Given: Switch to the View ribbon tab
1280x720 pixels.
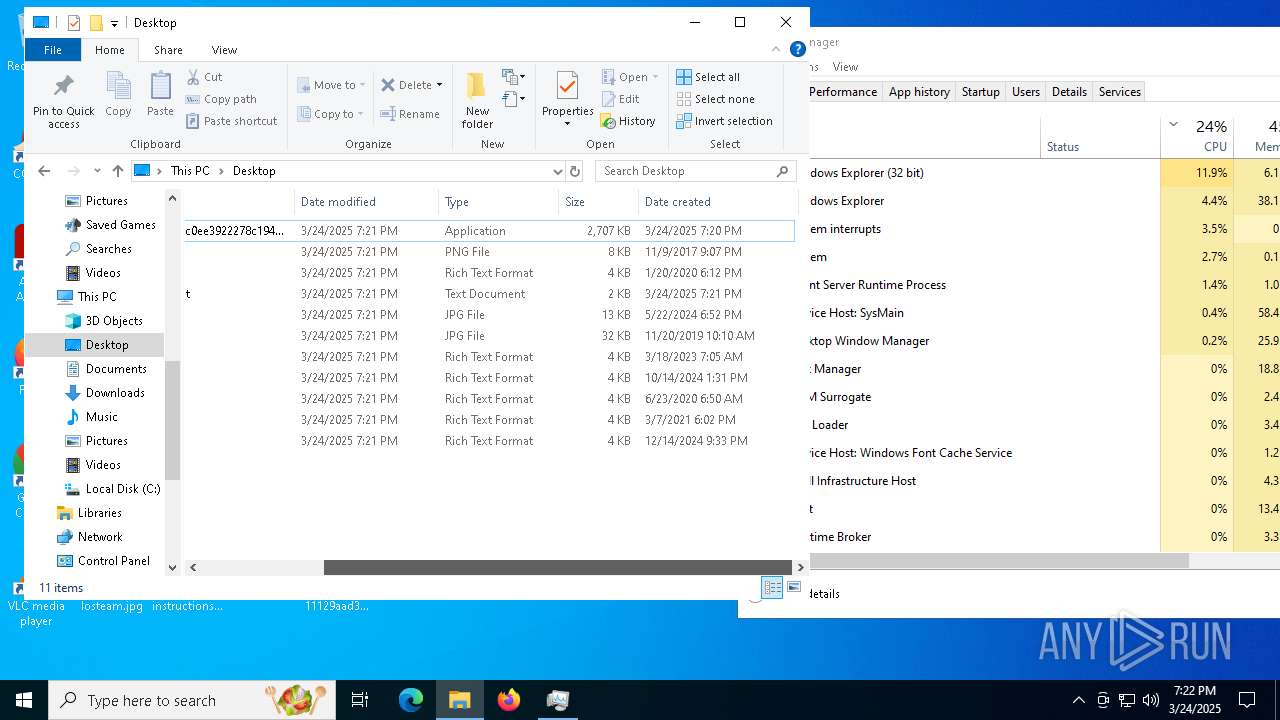Looking at the screenshot, I should coord(224,50).
